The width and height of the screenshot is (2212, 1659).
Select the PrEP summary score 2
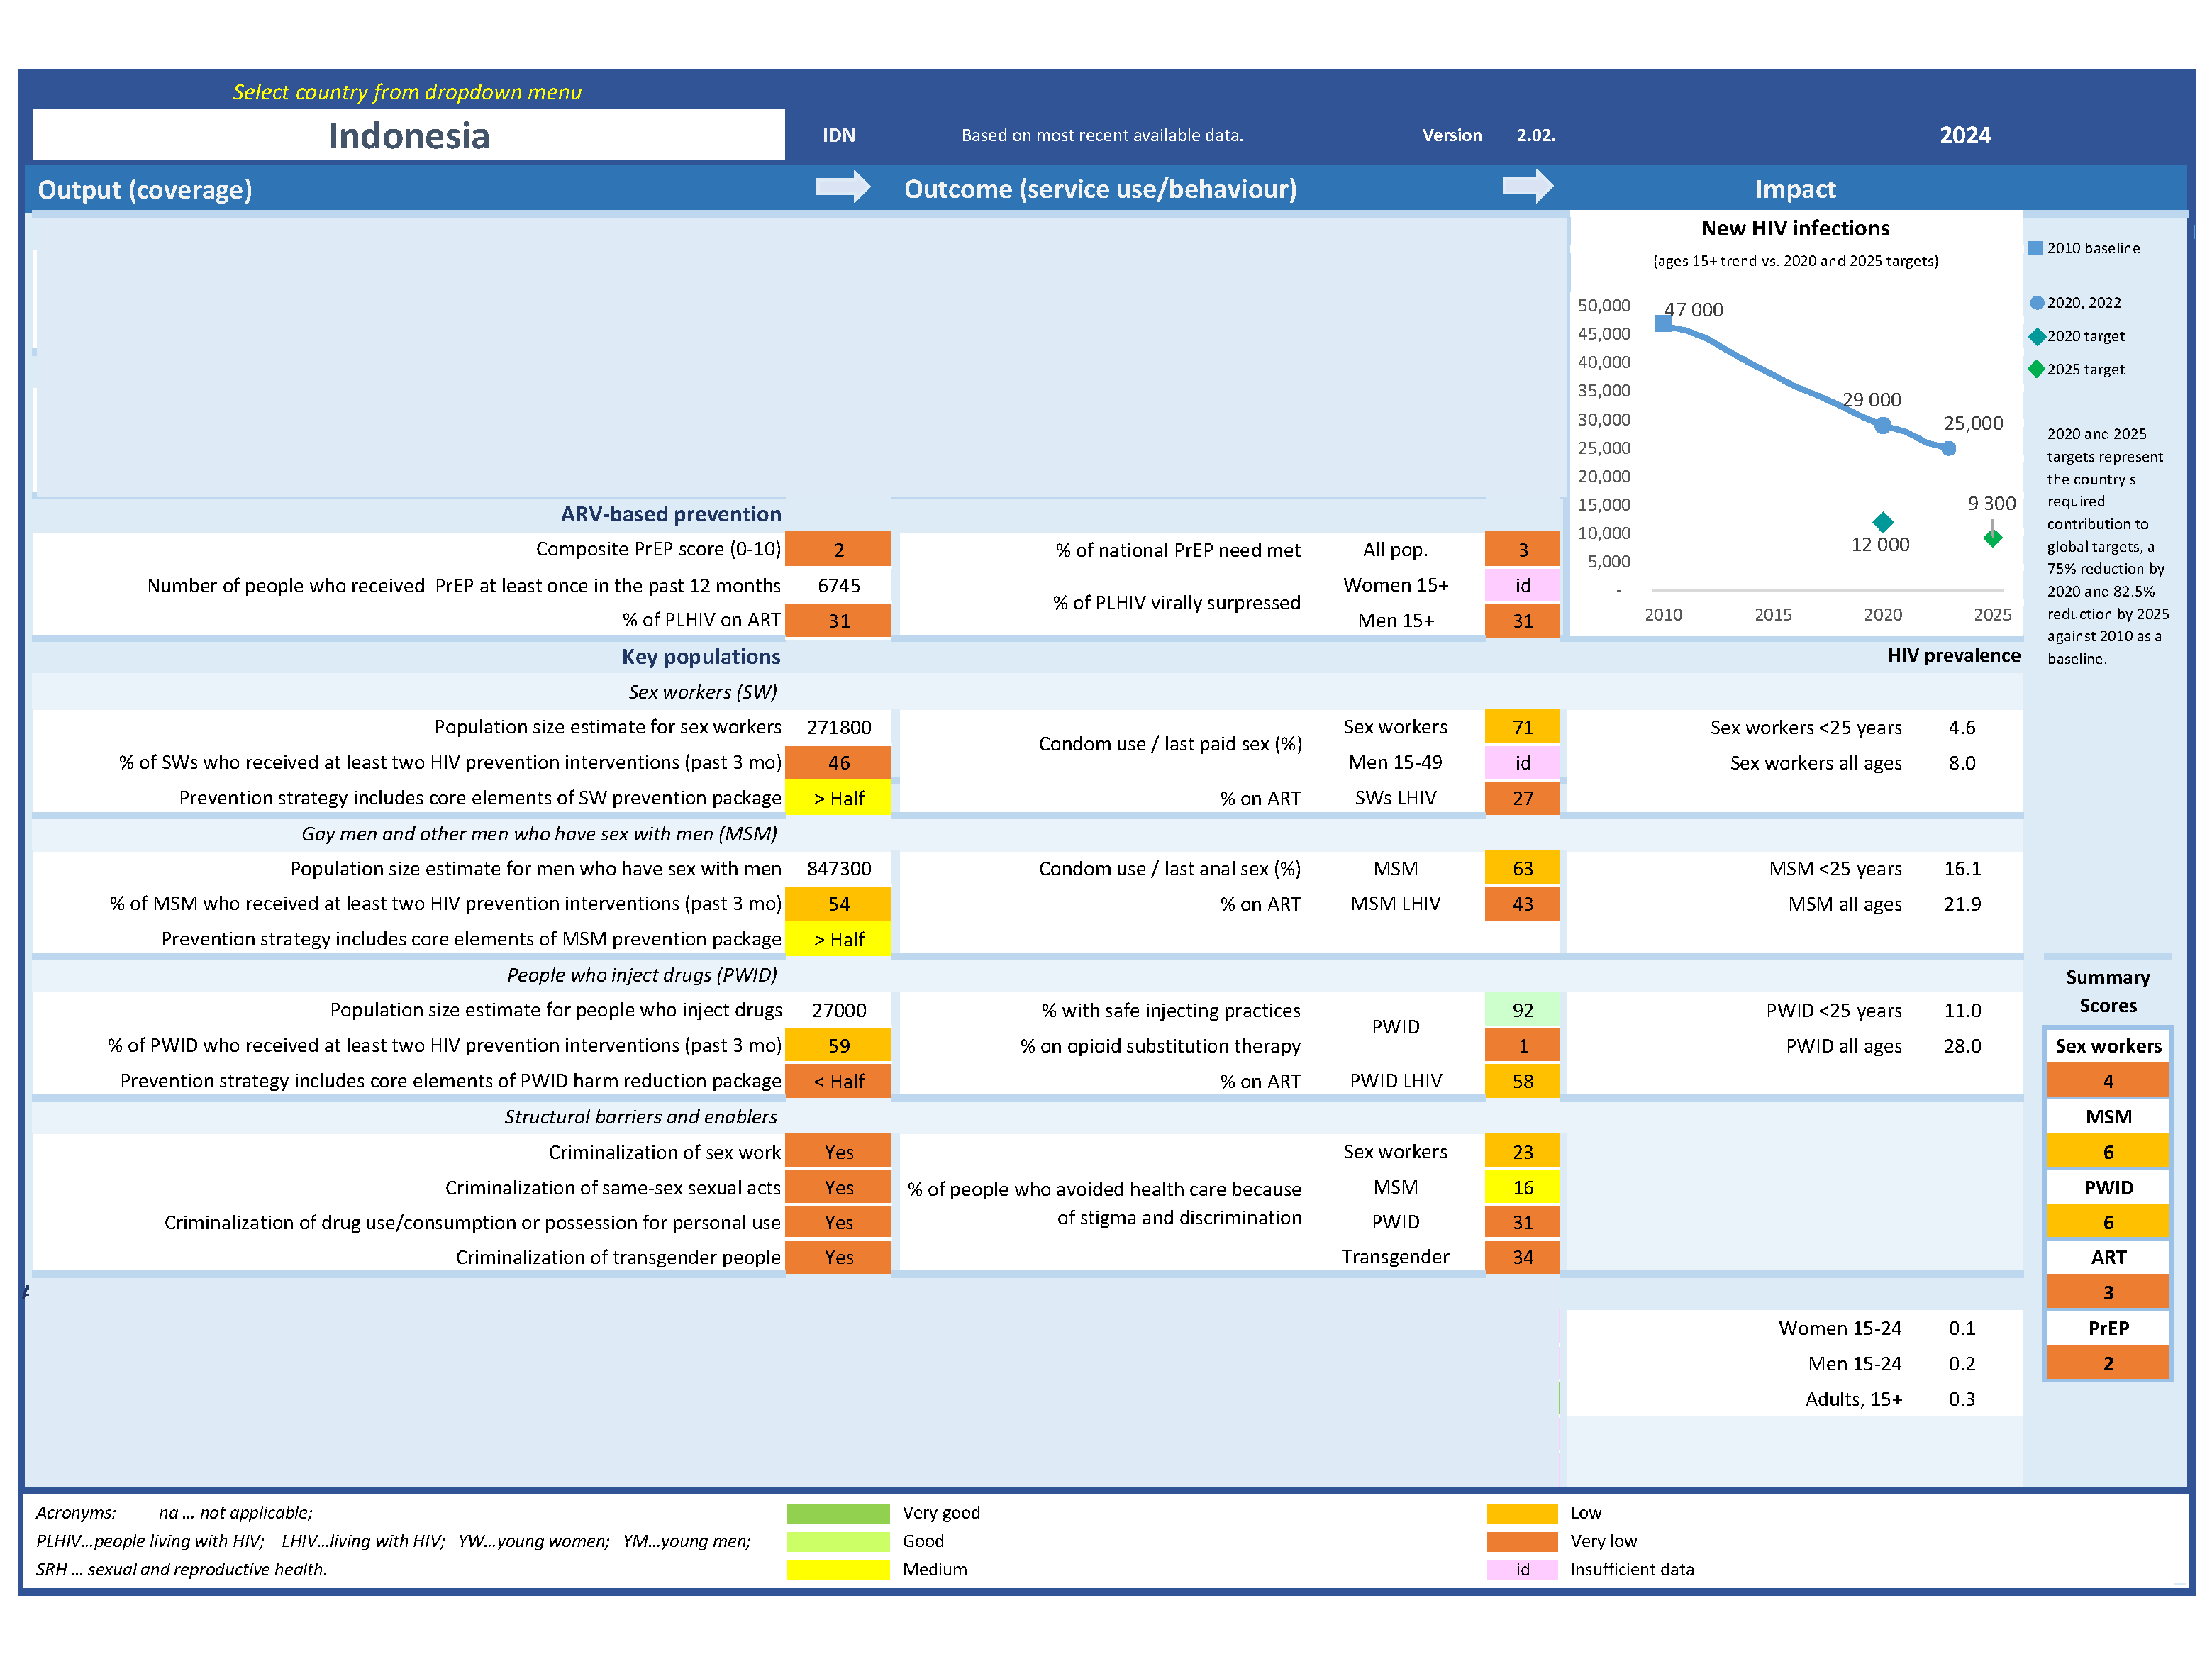[2108, 1364]
